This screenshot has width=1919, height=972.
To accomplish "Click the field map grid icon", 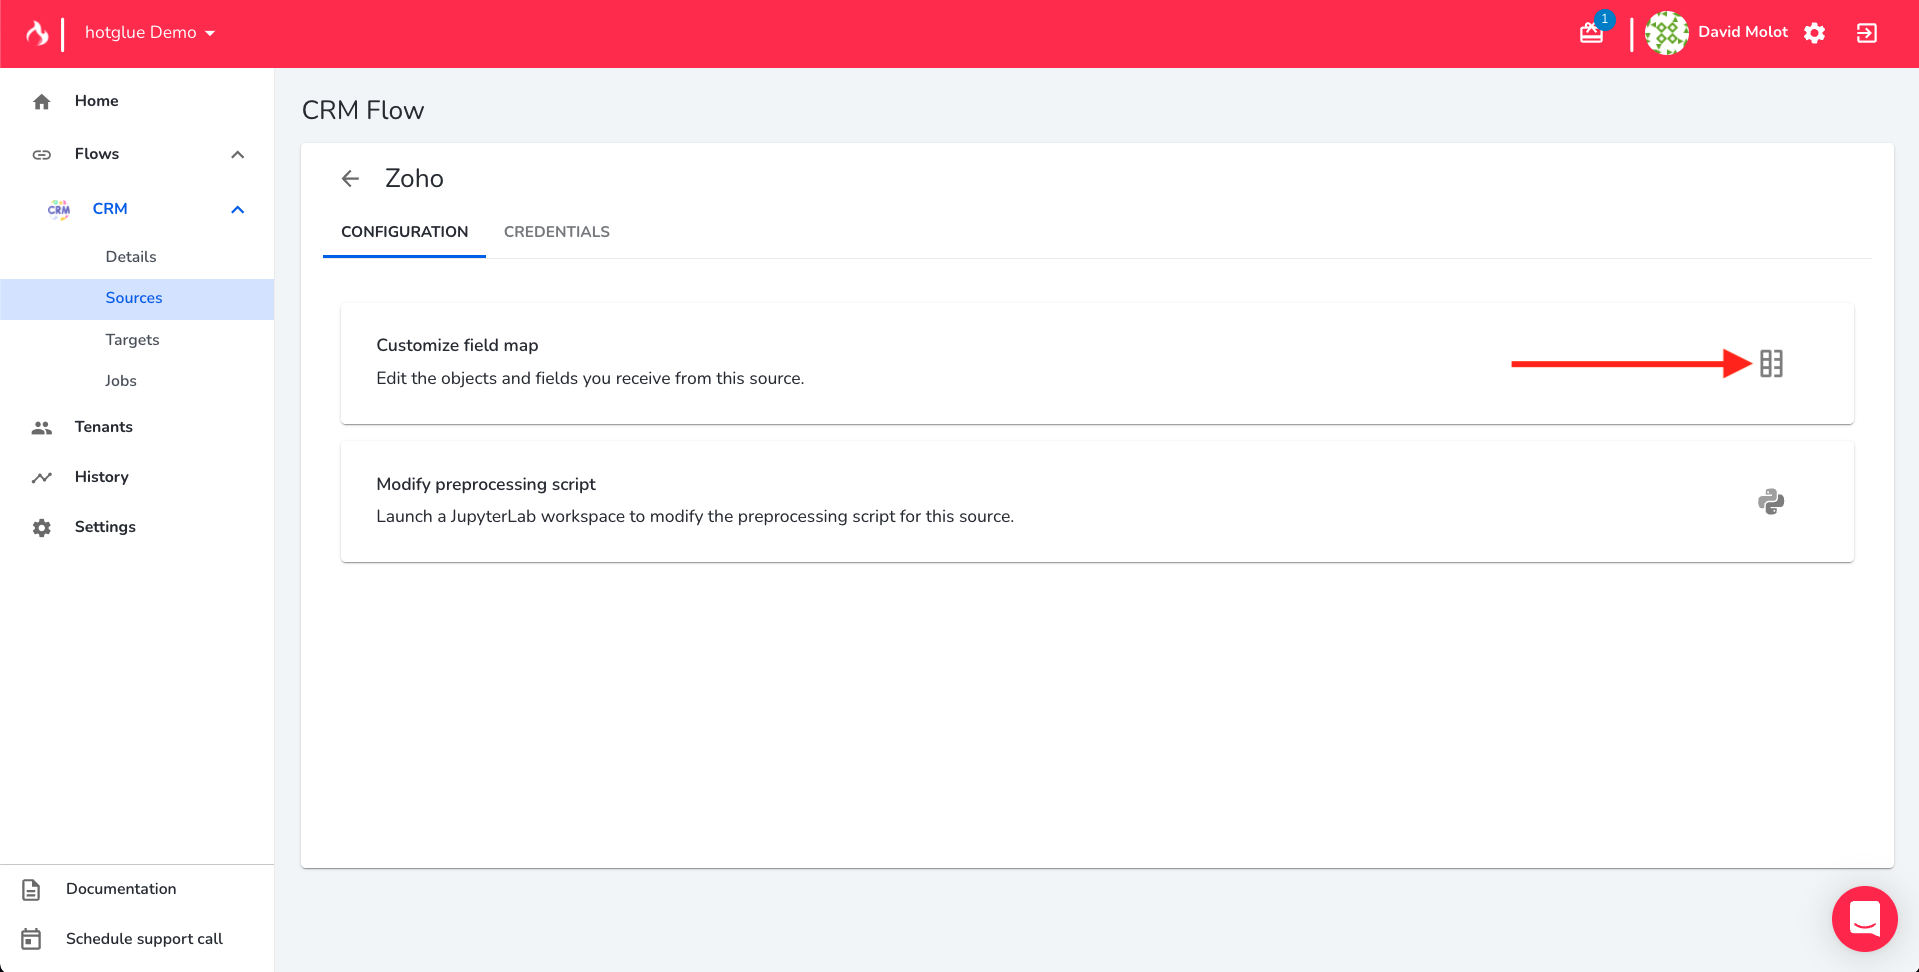I will coord(1771,363).
